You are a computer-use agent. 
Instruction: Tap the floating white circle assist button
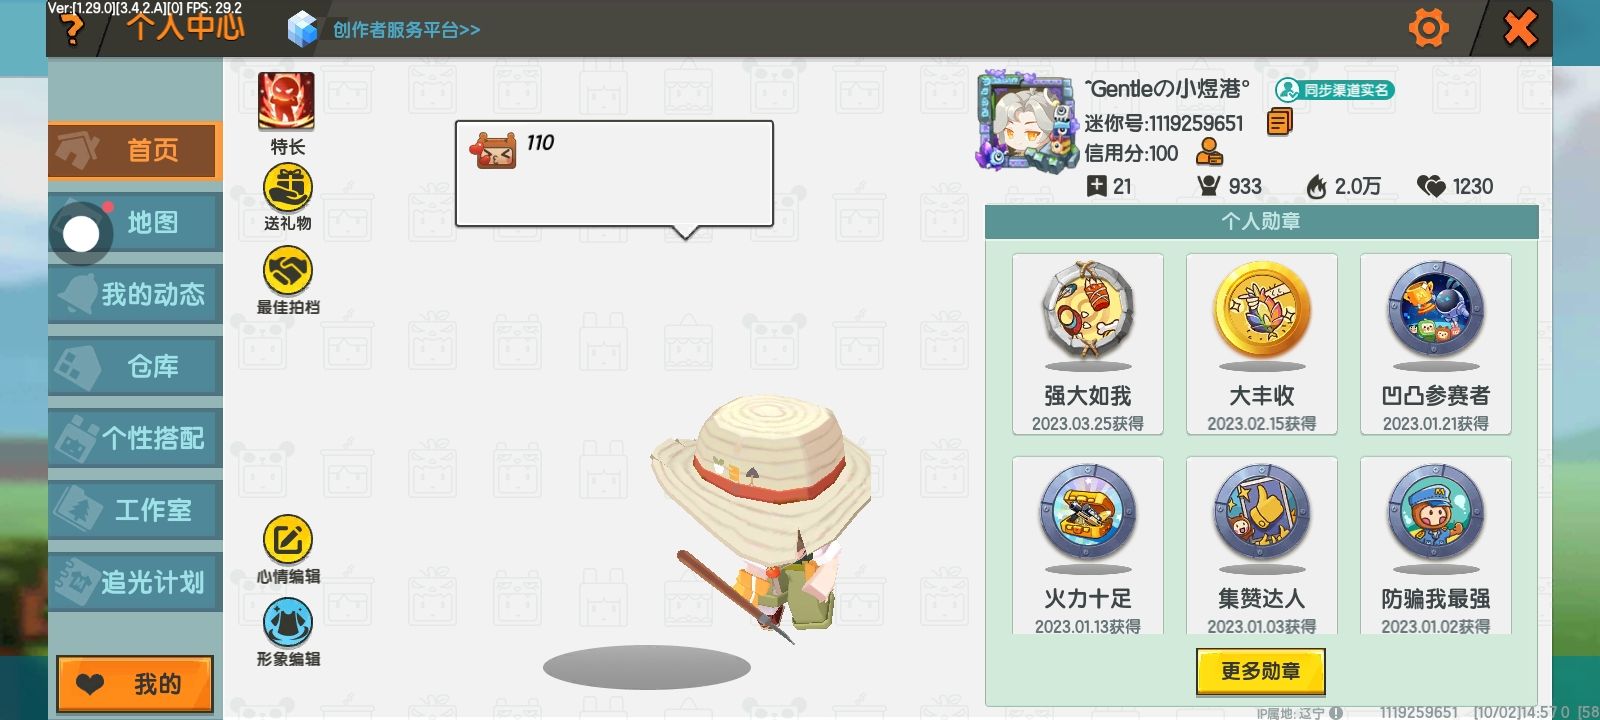(81, 234)
